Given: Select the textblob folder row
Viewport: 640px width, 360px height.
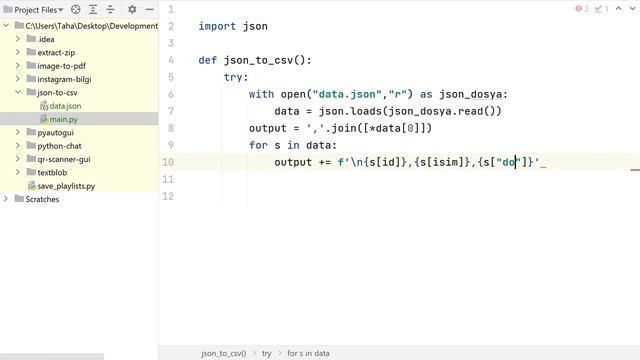Looking at the screenshot, I should tap(79, 172).
